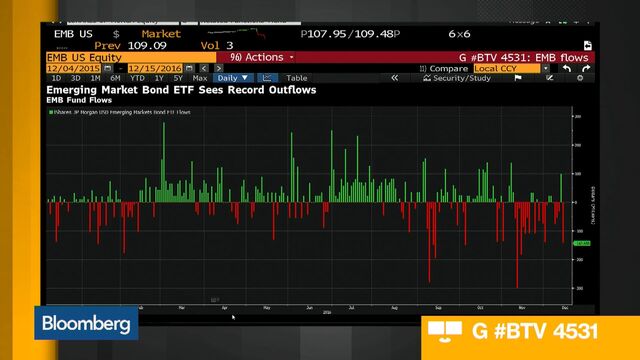Click the G #BTV 4531: EMB flows title
Image resolution: width=640 pixels, height=360 pixels.
click(524, 57)
